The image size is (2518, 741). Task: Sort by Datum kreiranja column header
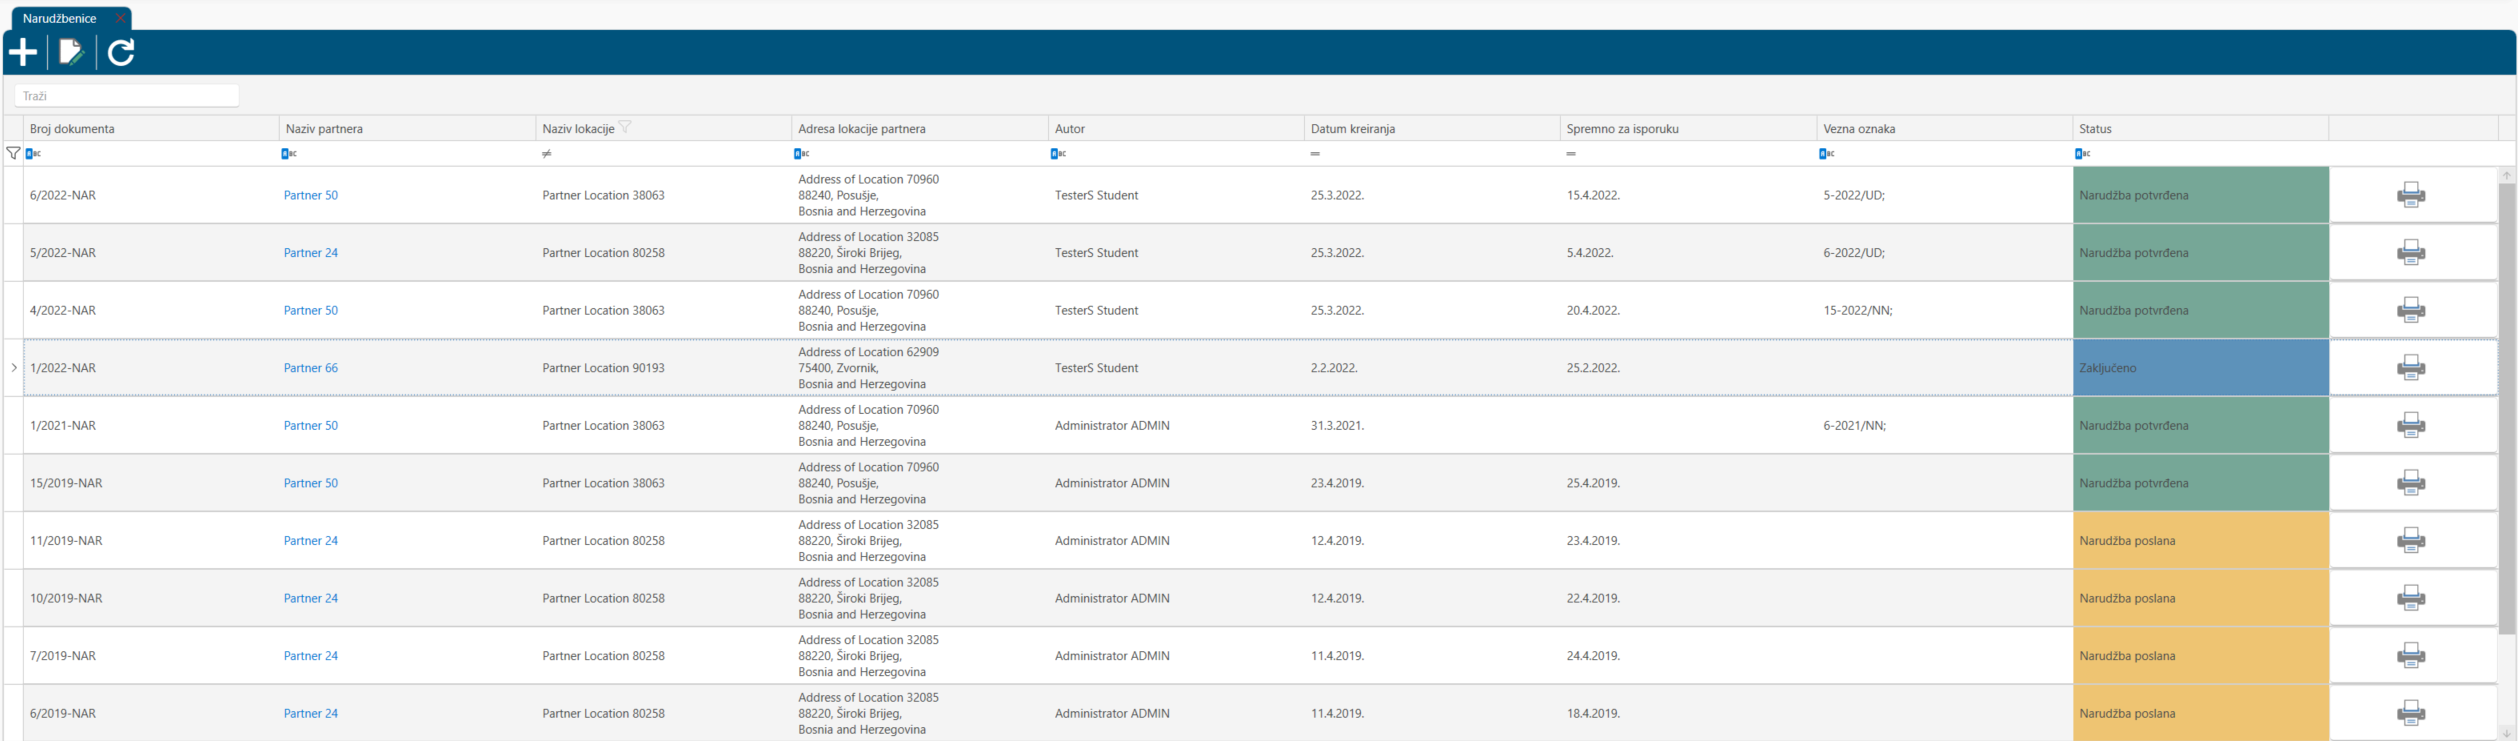1432,128
